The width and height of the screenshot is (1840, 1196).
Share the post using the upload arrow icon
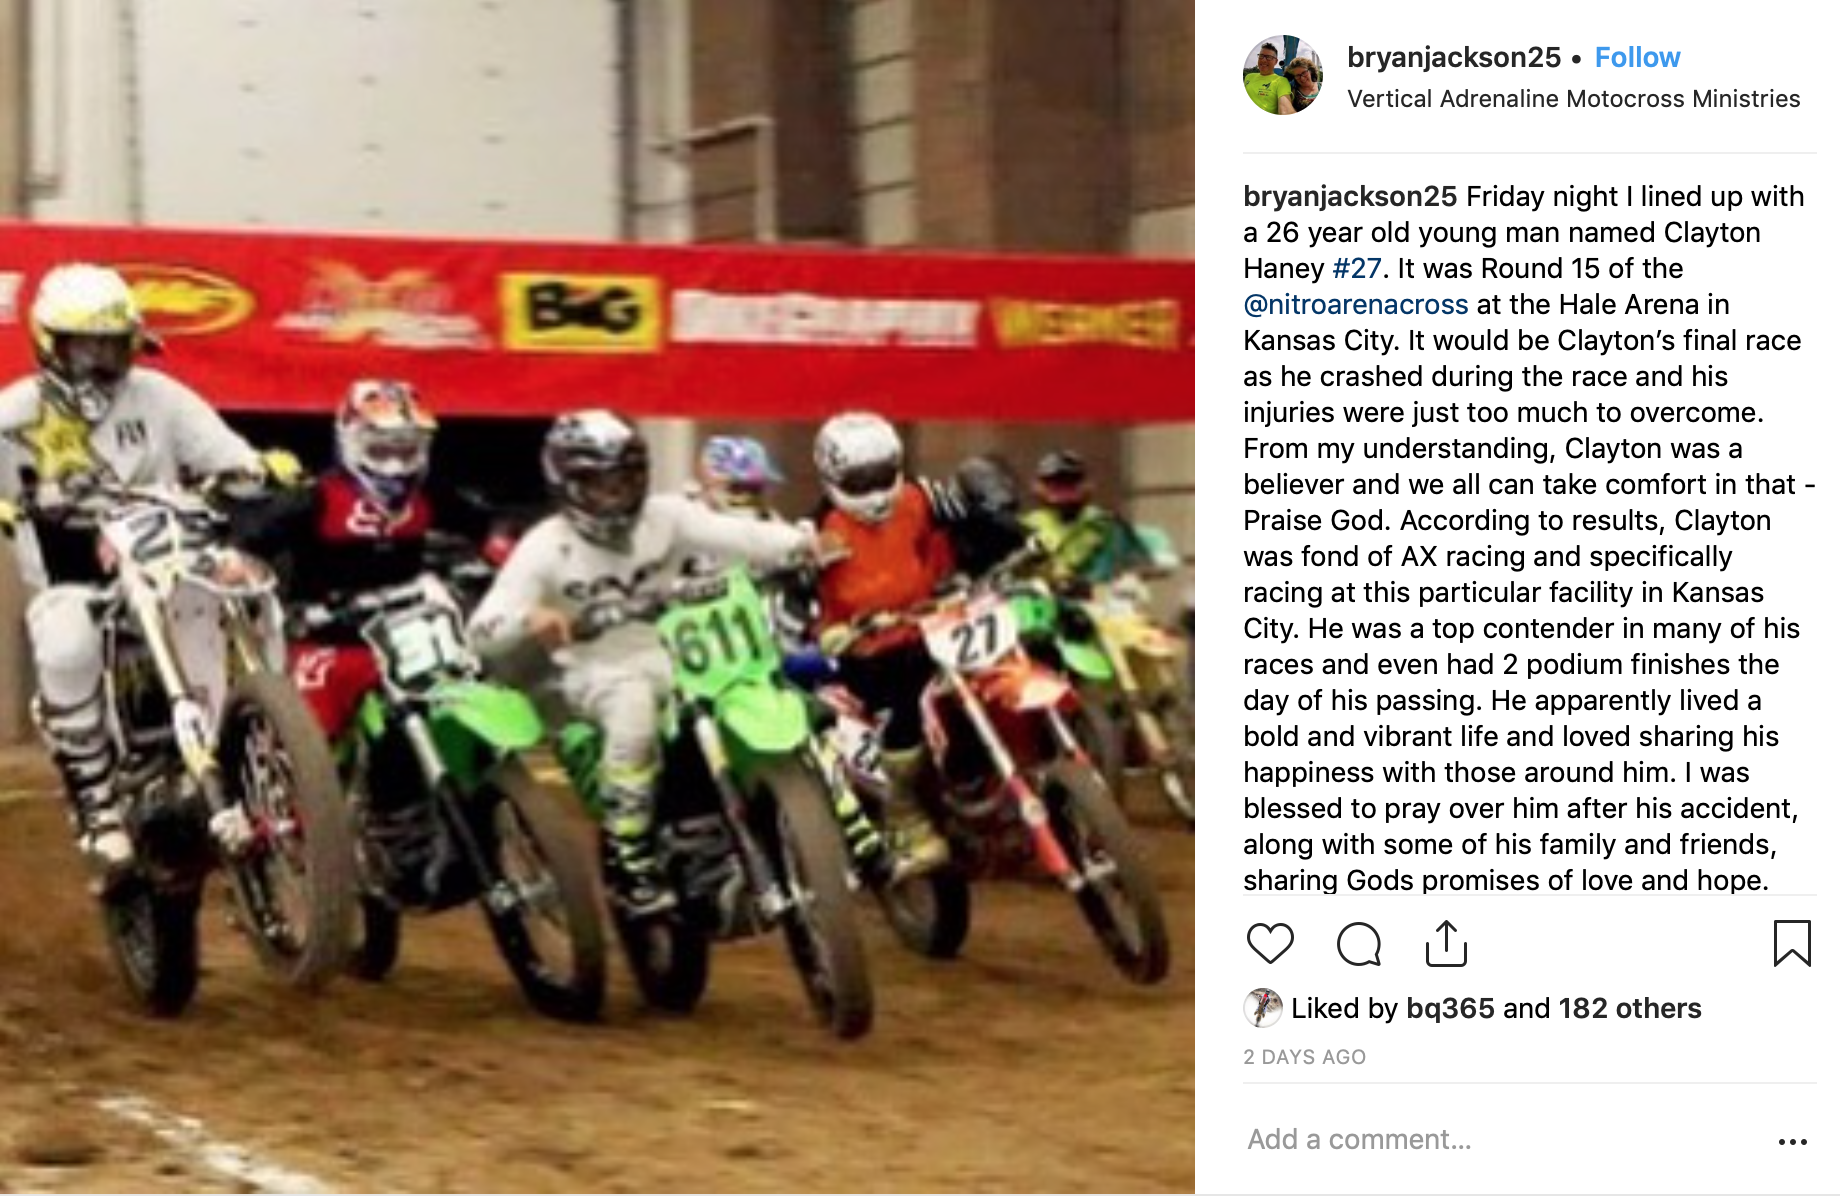[1446, 943]
